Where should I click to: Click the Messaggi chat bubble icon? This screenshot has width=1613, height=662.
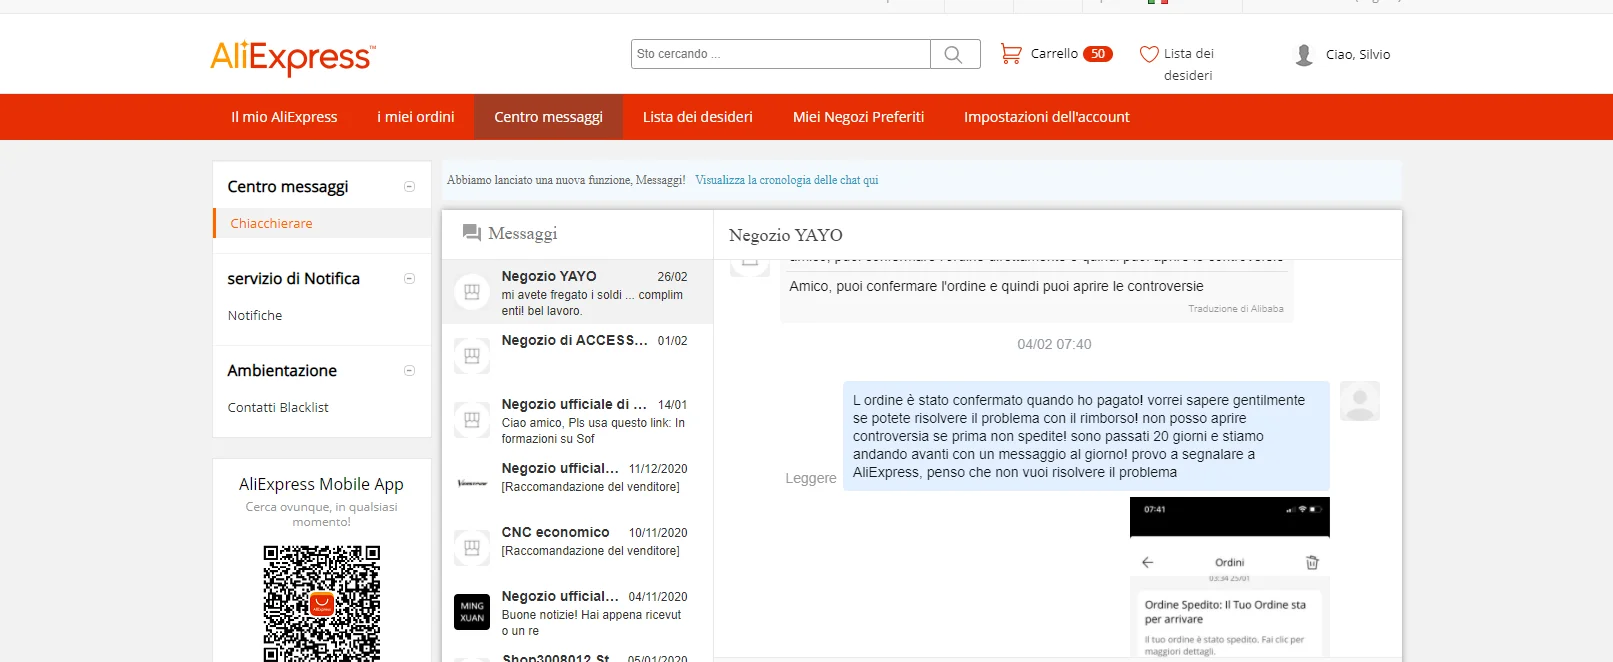tap(472, 233)
